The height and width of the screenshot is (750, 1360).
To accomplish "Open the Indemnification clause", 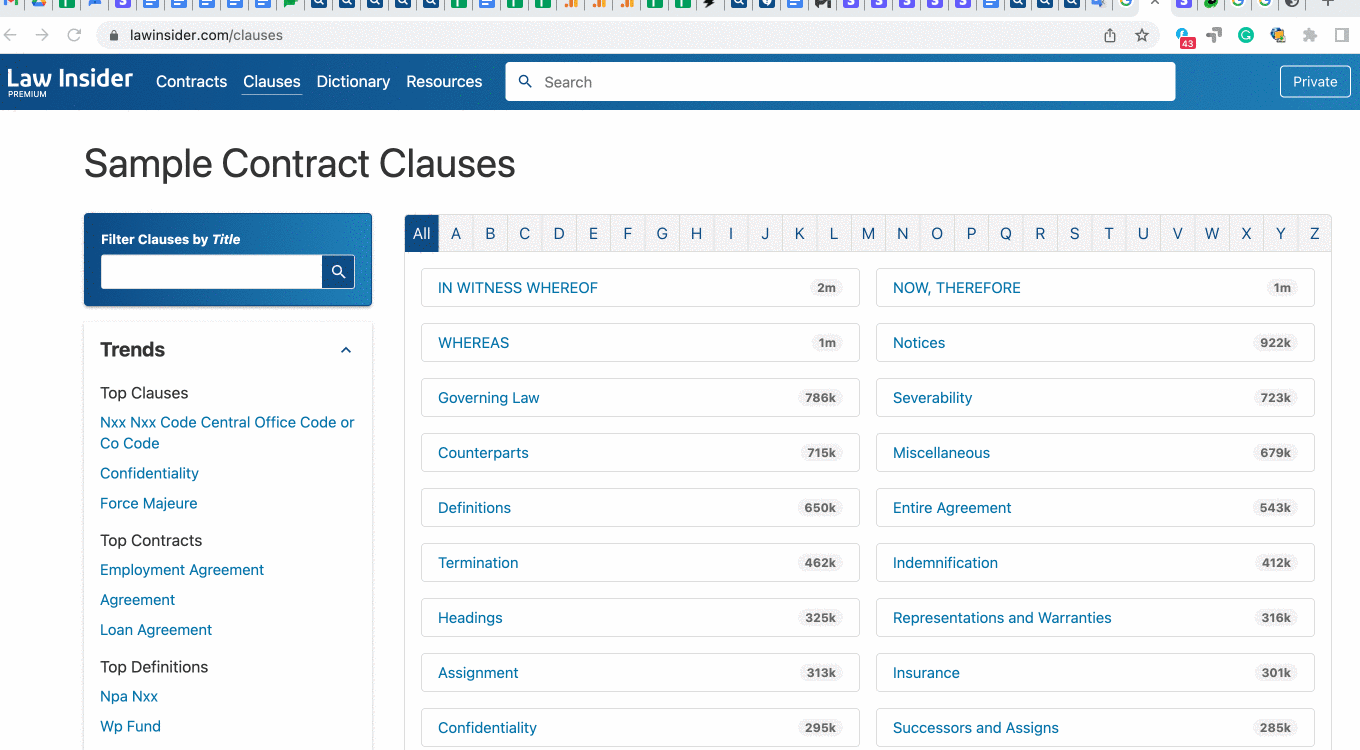I will [1095, 563].
